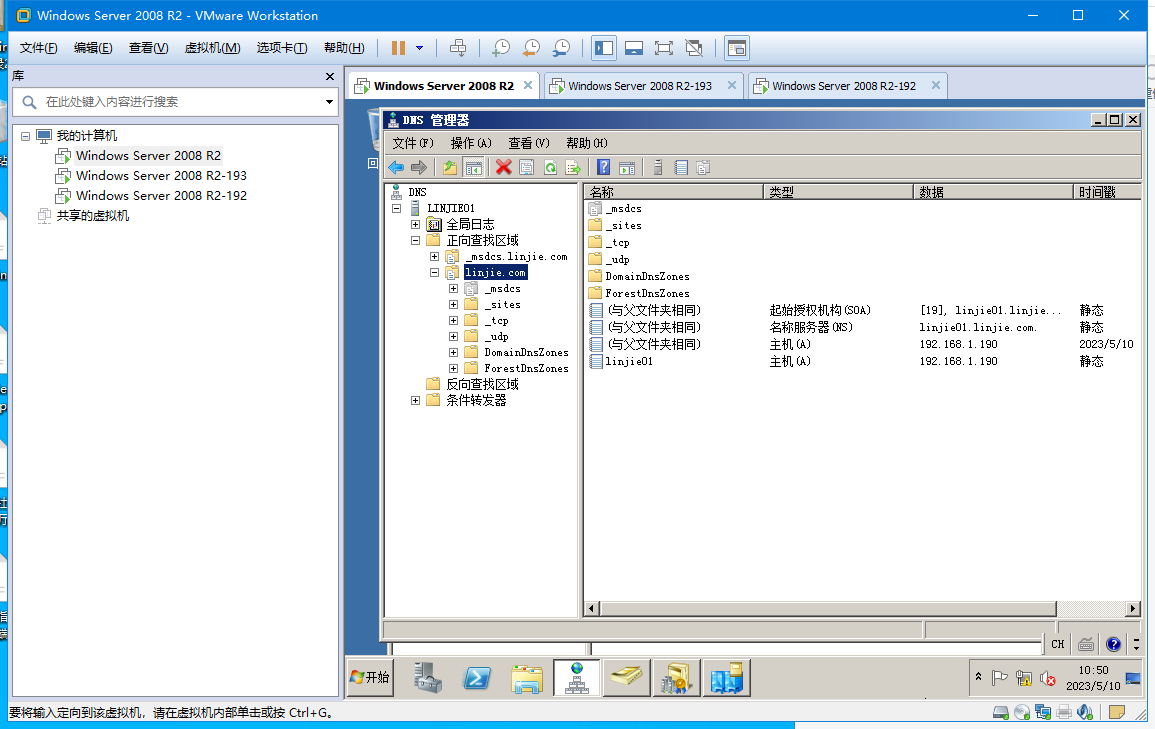Viewport: 1155px width, 729px height.
Task: Collapse the linjie.com zone node
Action: pos(435,272)
